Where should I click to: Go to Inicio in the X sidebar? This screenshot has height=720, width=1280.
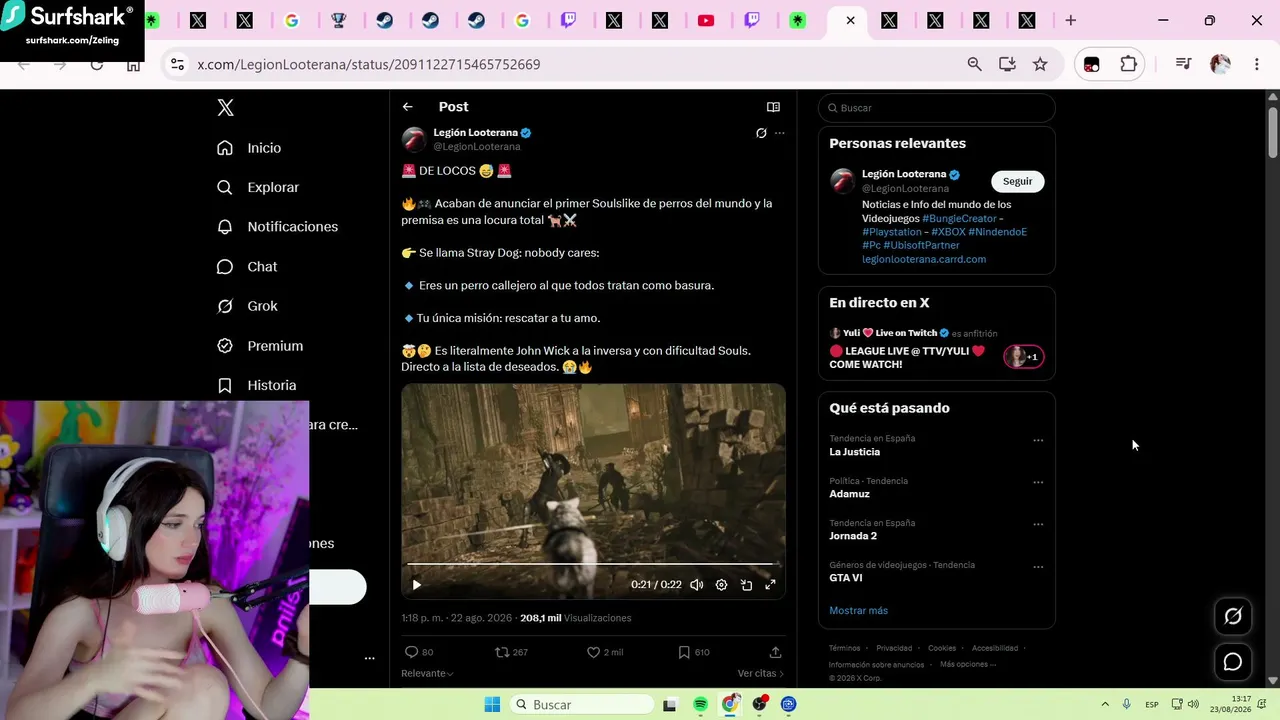tap(249, 148)
